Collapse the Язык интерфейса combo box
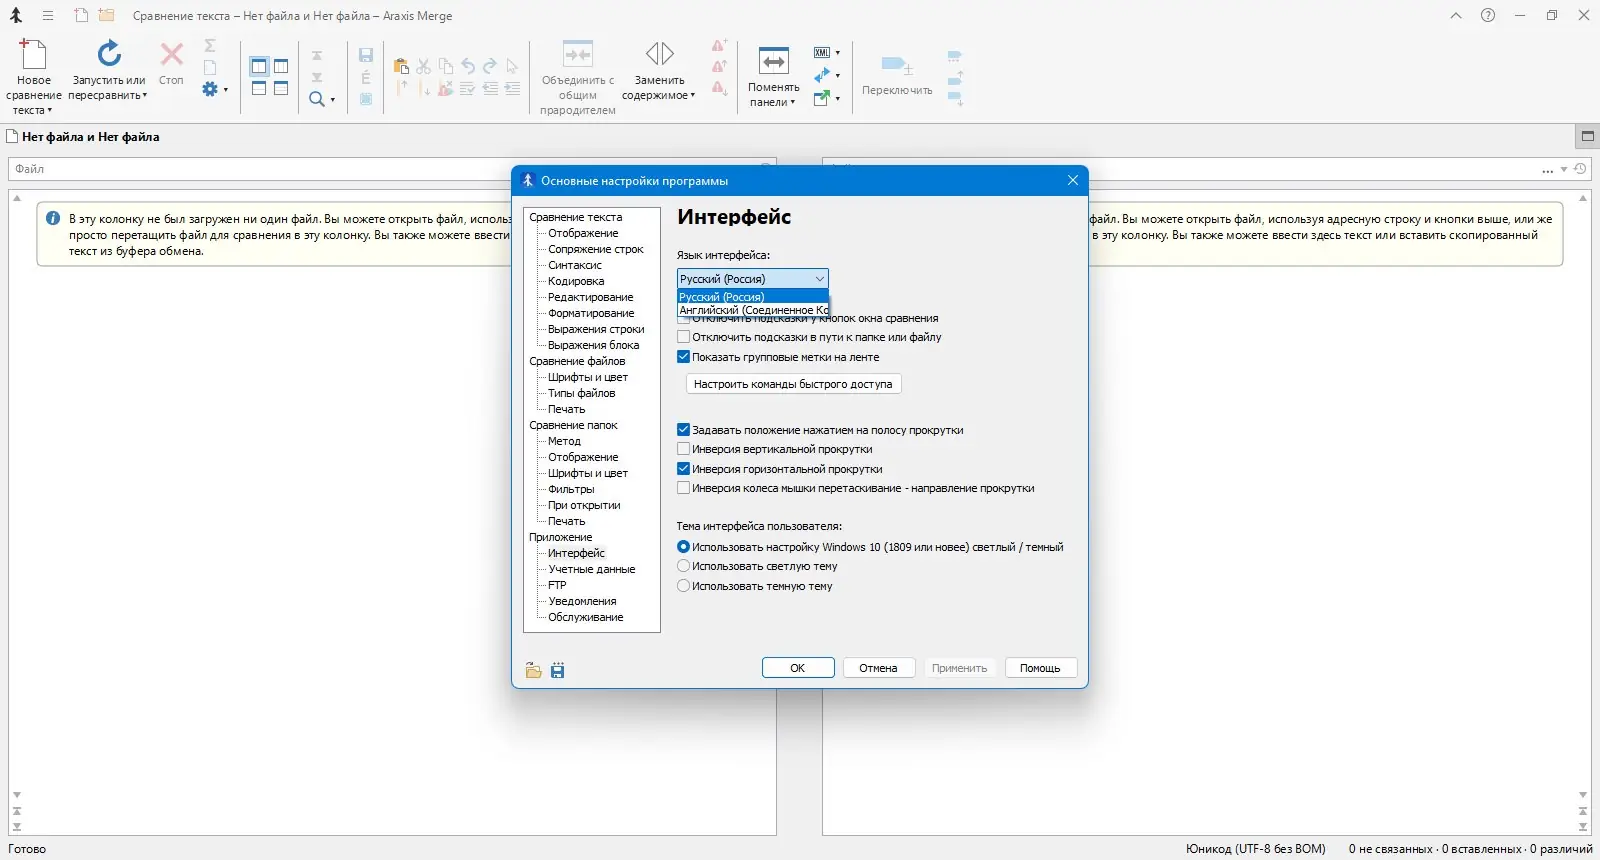 (x=820, y=279)
